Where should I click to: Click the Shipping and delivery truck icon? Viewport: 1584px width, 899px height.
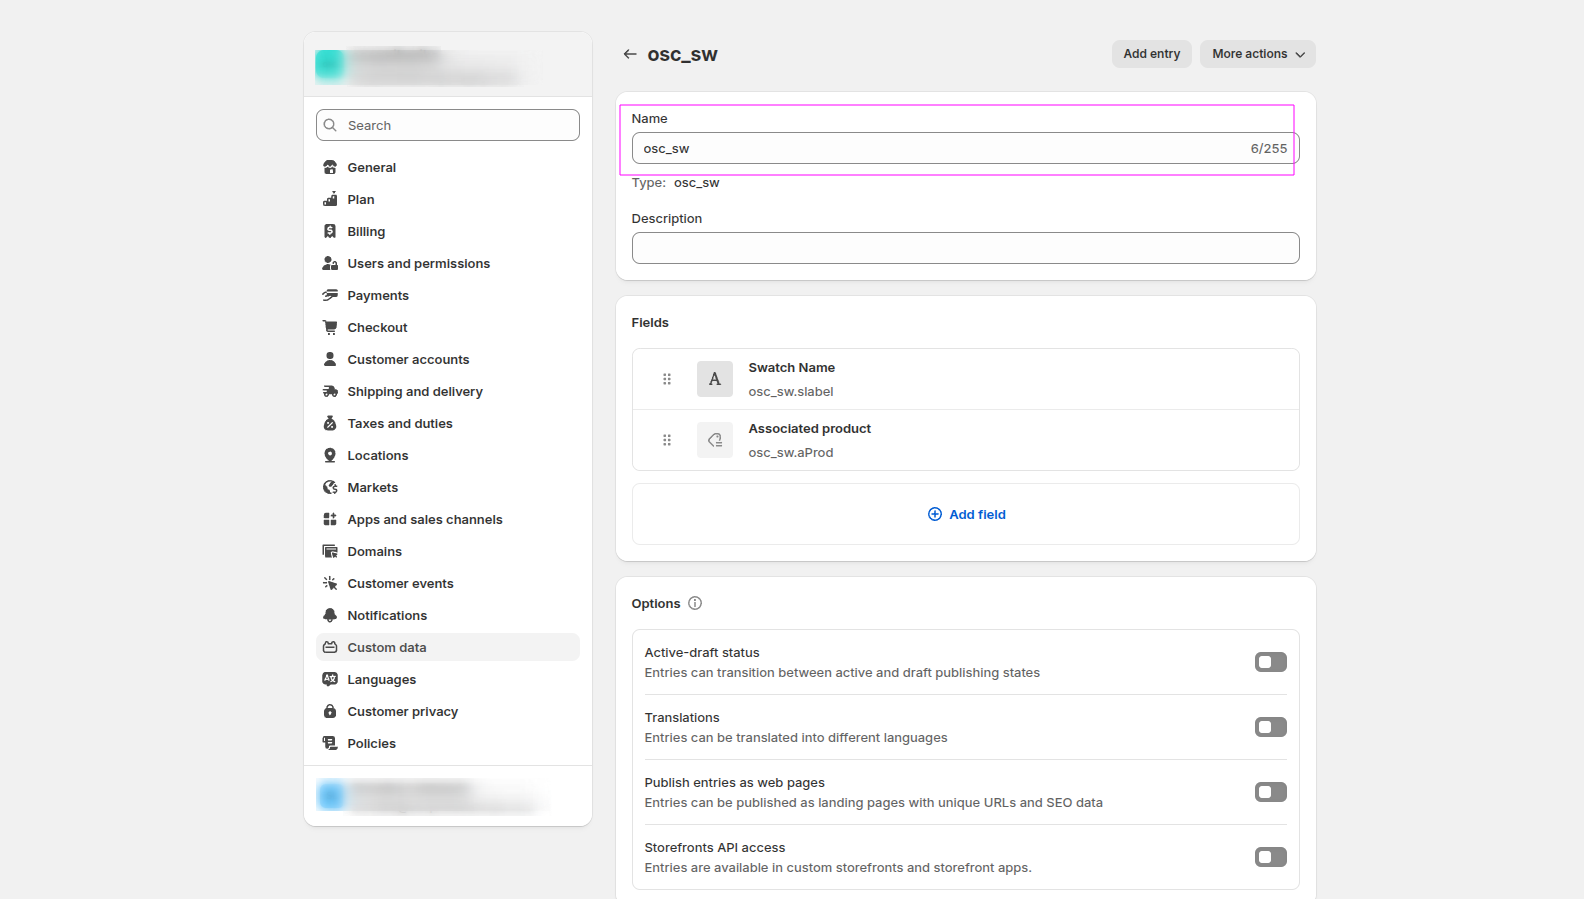[x=330, y=391]
